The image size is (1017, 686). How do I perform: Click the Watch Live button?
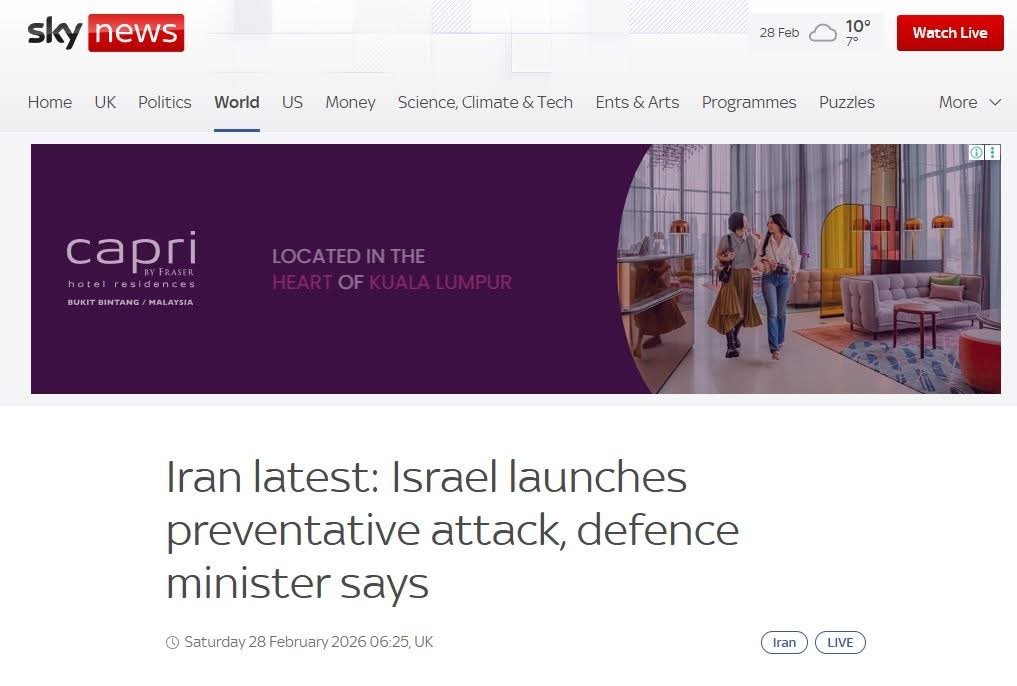950,32
